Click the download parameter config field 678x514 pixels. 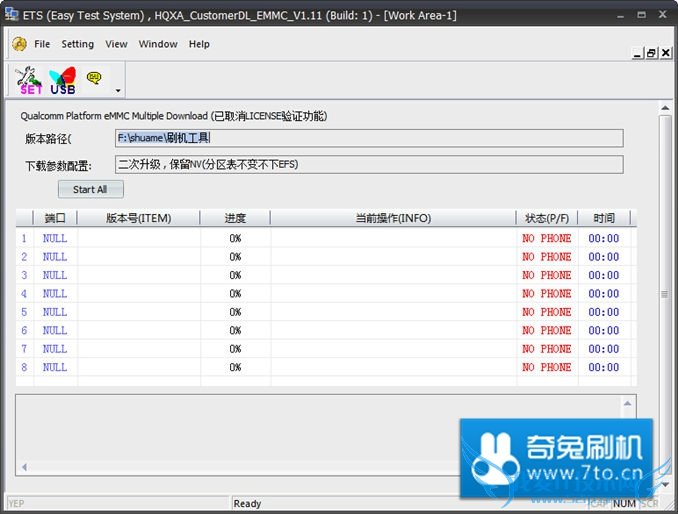(x=369, y=164)
